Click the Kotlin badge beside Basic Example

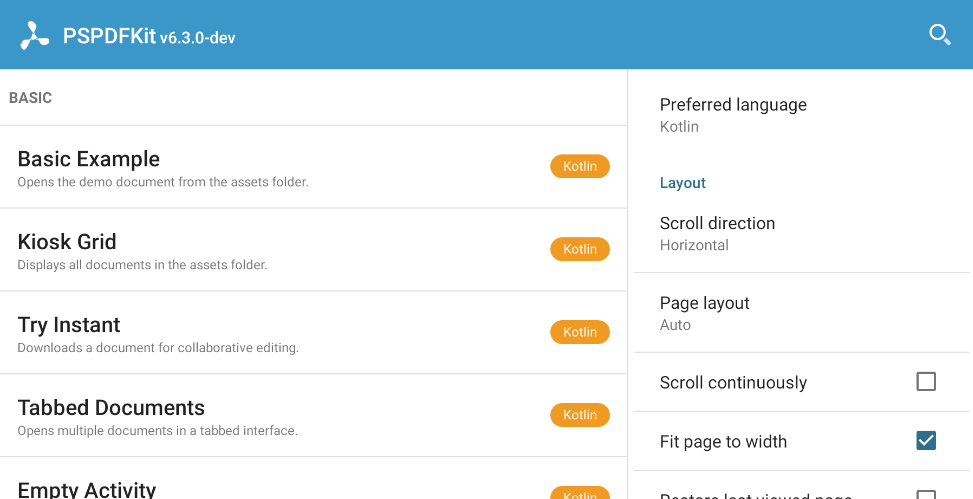click(x=580, y=167)
